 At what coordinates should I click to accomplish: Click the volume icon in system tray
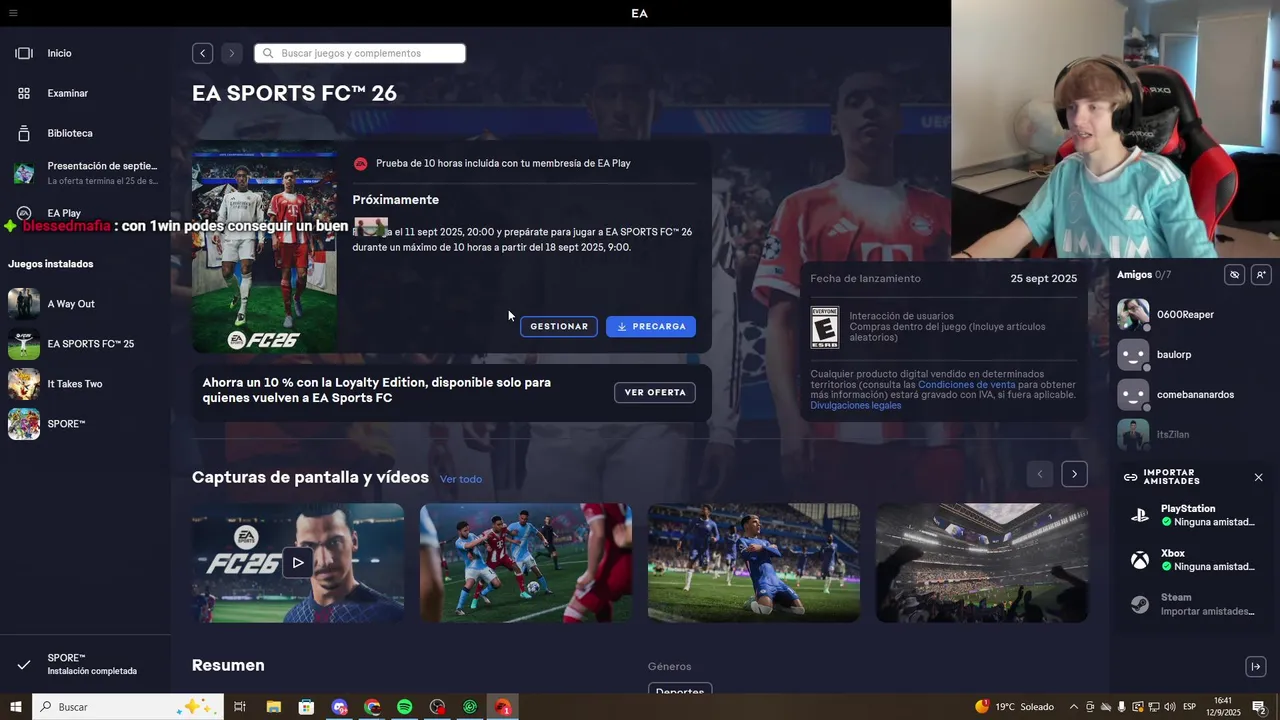(x=1168, y=707)
